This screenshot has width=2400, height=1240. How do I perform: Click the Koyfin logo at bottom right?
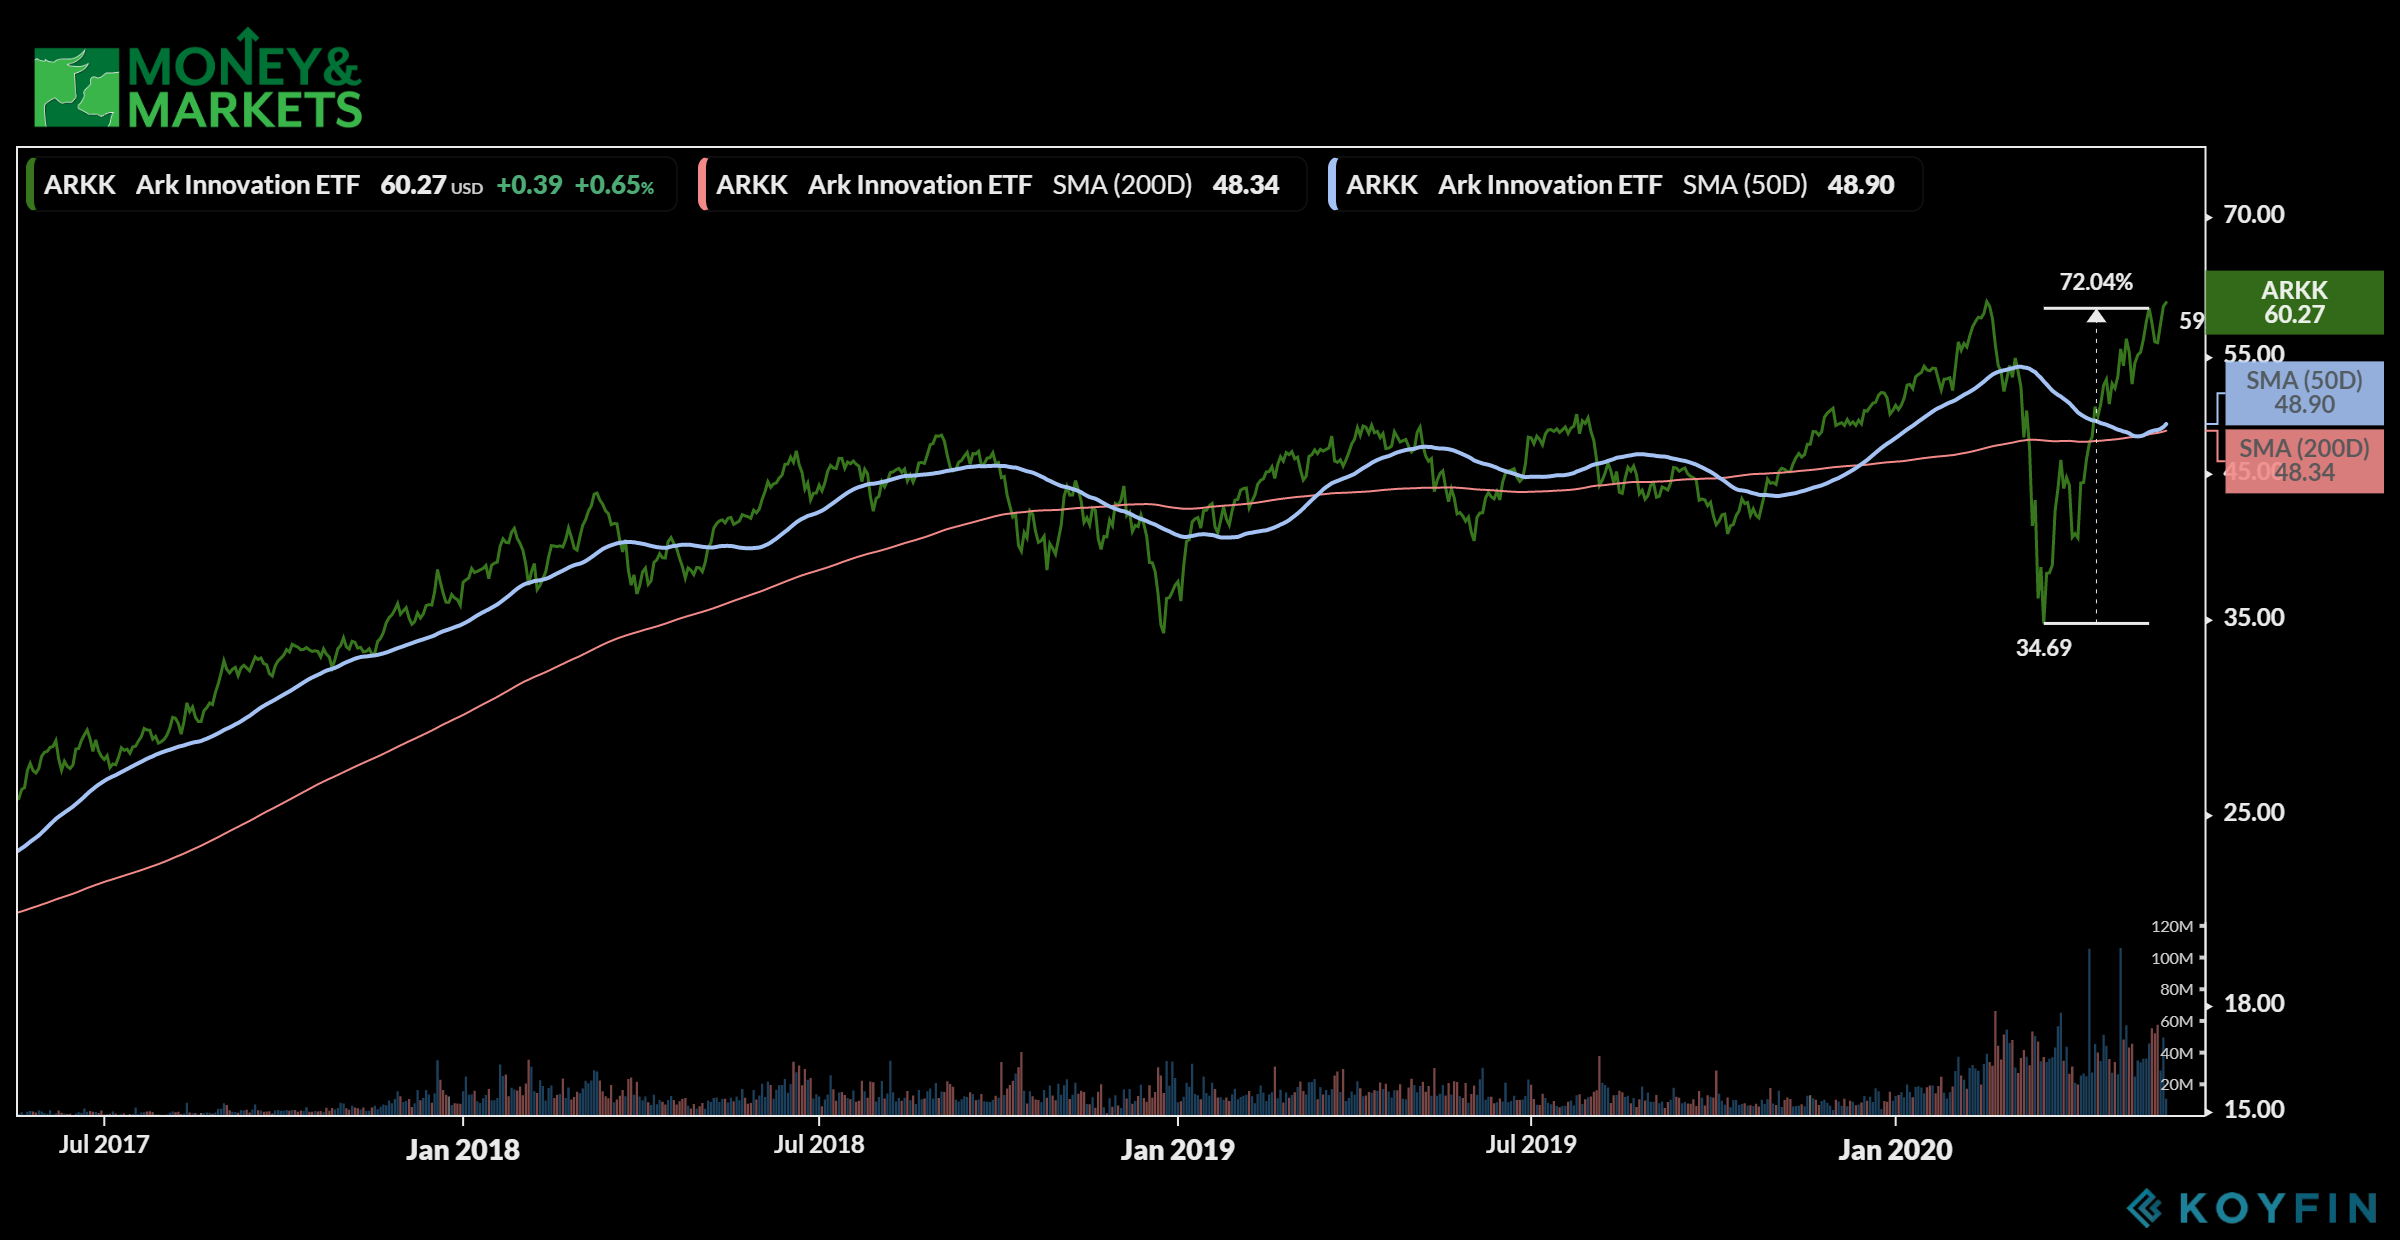(2252, 1208)
